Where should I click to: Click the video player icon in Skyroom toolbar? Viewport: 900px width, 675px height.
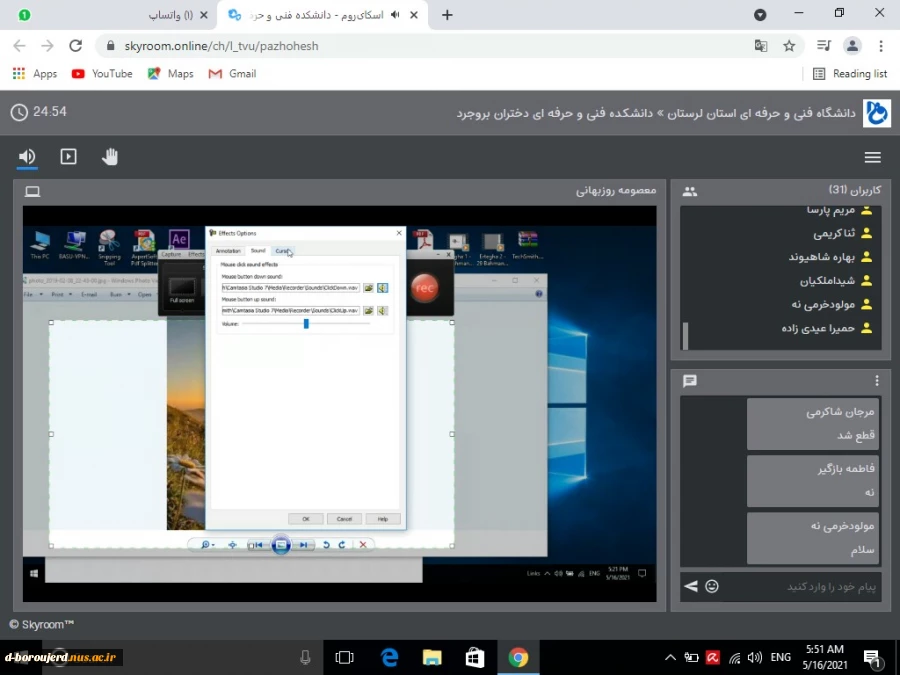click(68, 156)
